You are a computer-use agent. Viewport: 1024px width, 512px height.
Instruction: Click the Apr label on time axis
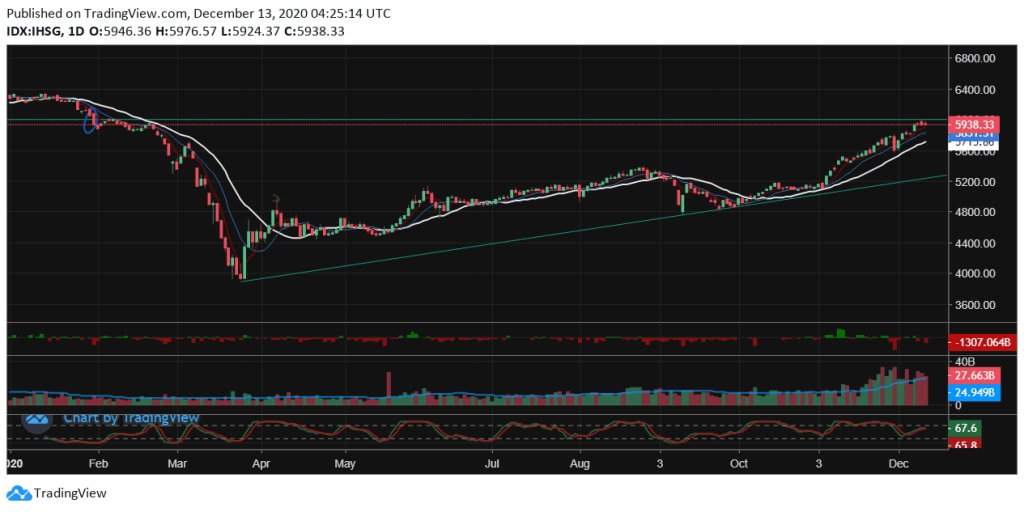(x=261, y=465)
